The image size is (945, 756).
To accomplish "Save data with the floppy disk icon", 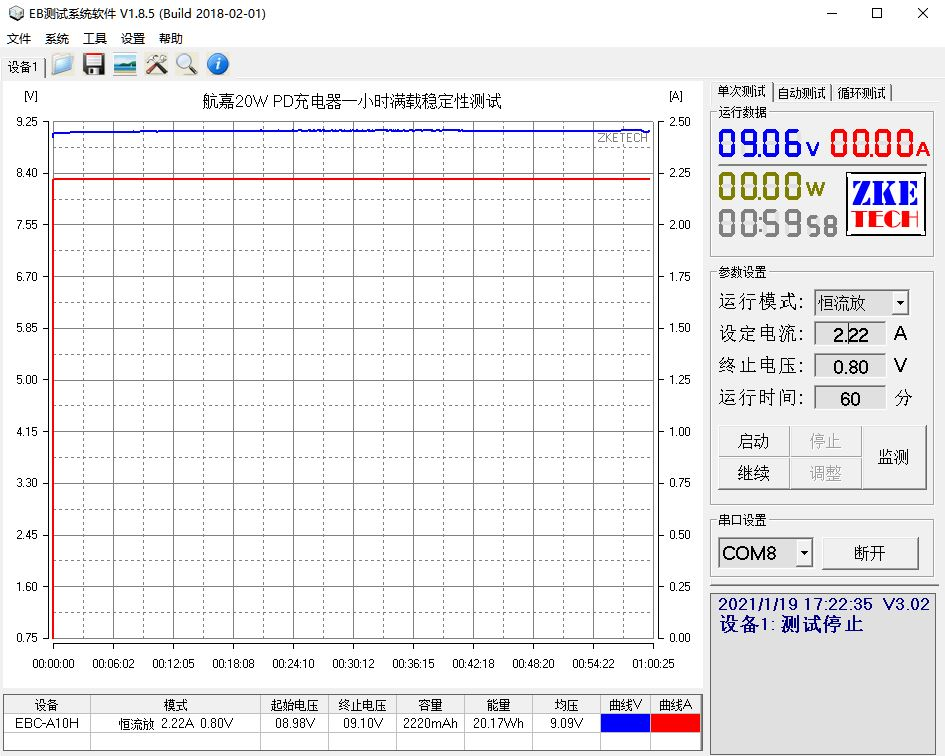I will [x=93, y=64].
